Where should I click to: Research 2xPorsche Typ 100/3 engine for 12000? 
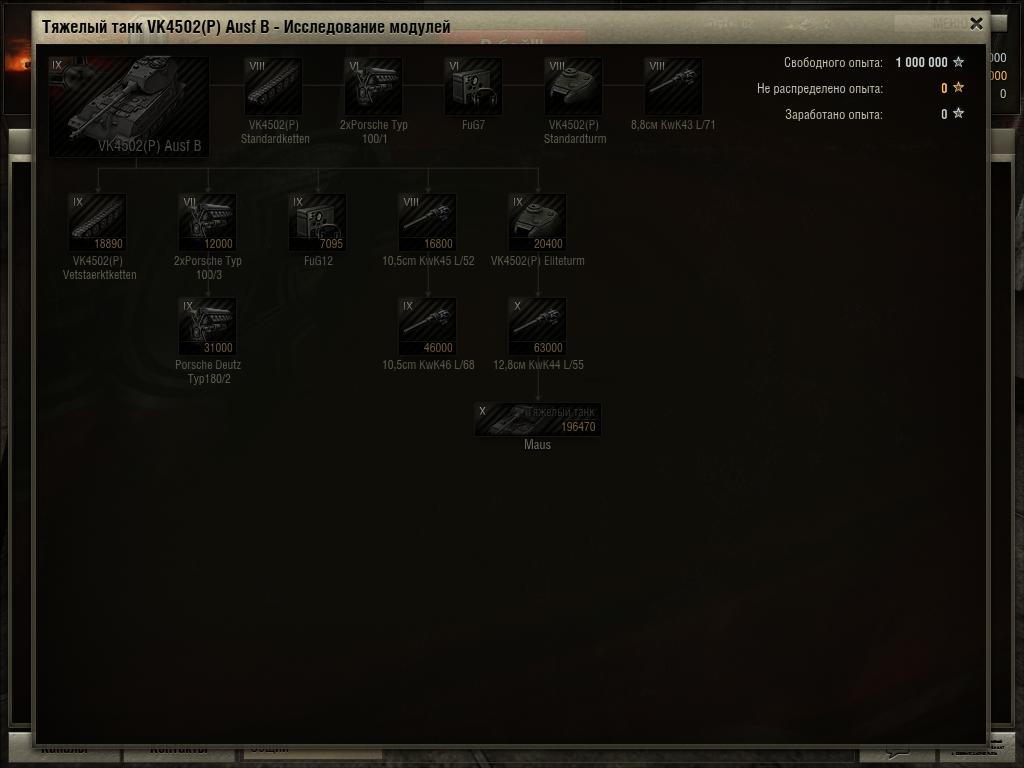(x=207, y=223)
